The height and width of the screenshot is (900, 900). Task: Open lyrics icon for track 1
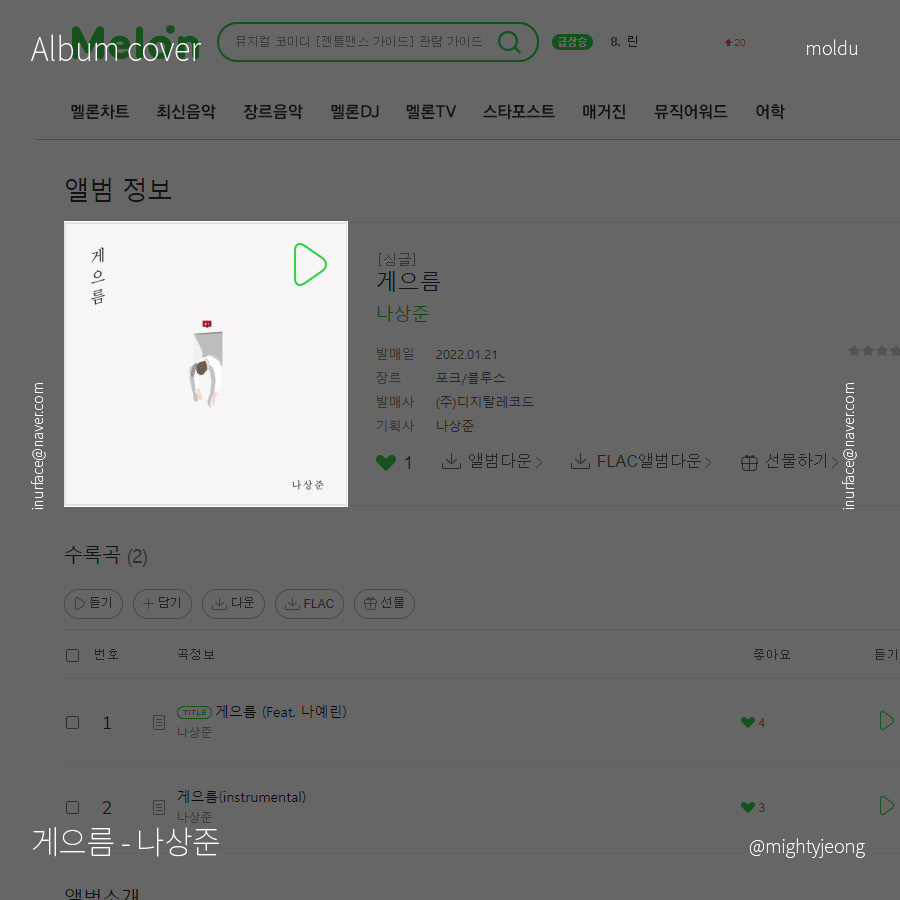pyautogui.click(x=159, y=723)
